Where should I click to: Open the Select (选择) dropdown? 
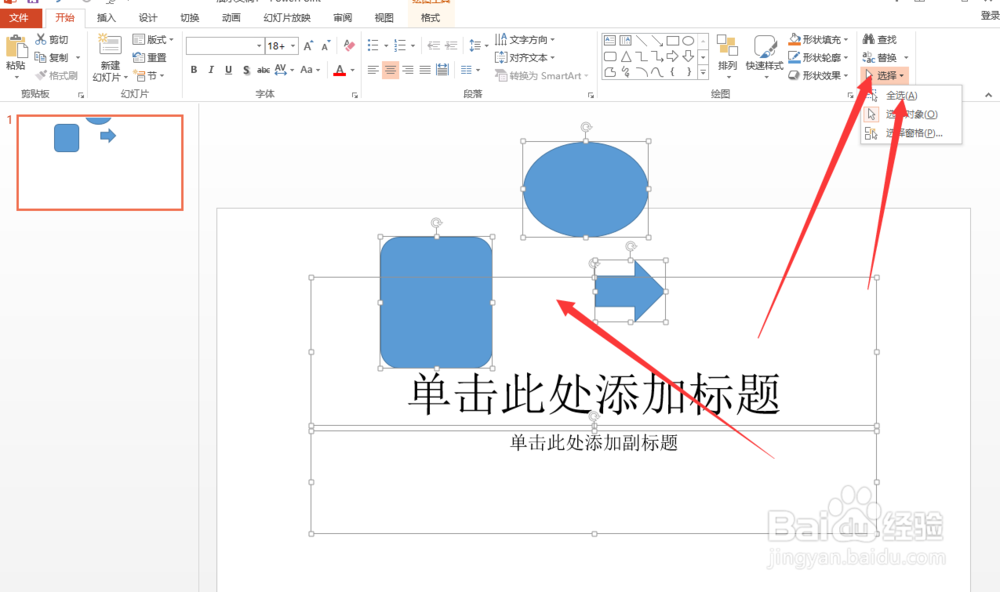885,75
